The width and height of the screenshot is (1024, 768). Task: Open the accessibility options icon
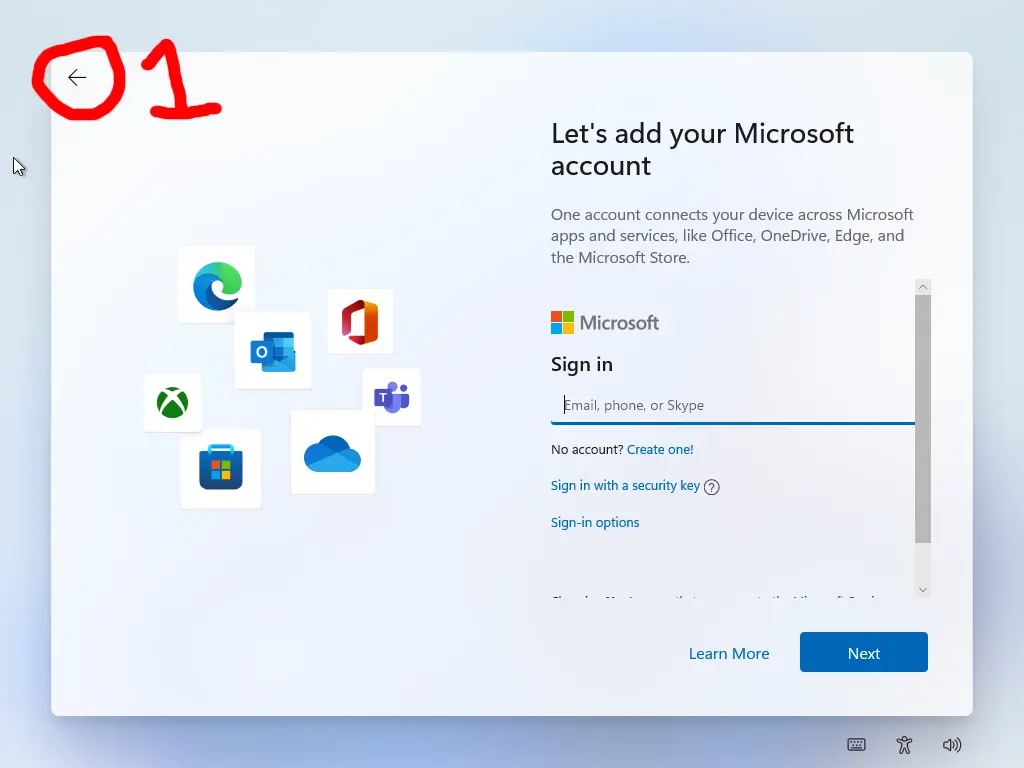(904, 744)
